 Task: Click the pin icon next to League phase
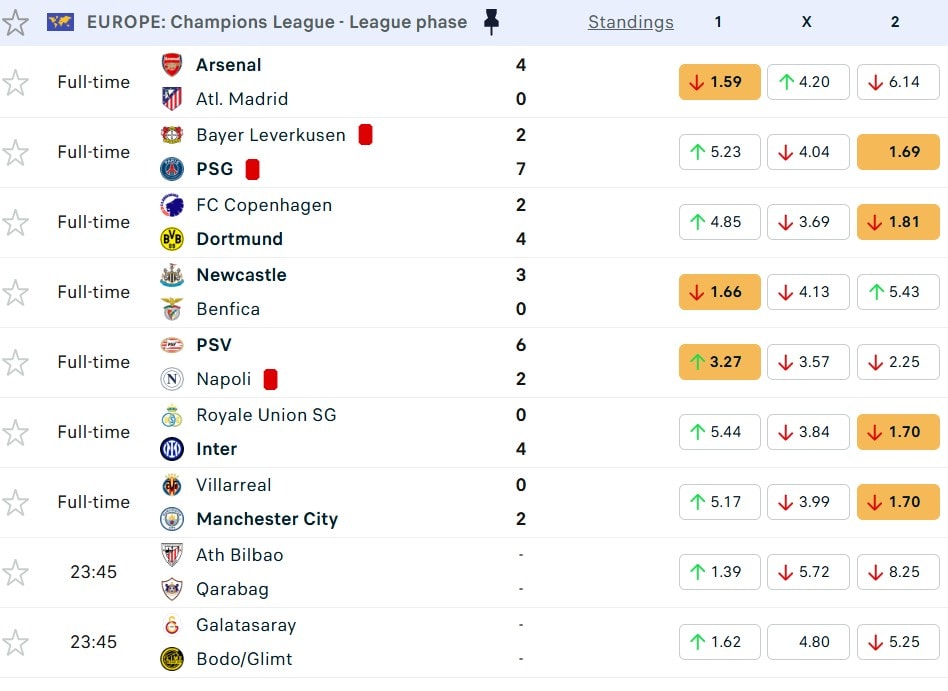click(491, 22)
